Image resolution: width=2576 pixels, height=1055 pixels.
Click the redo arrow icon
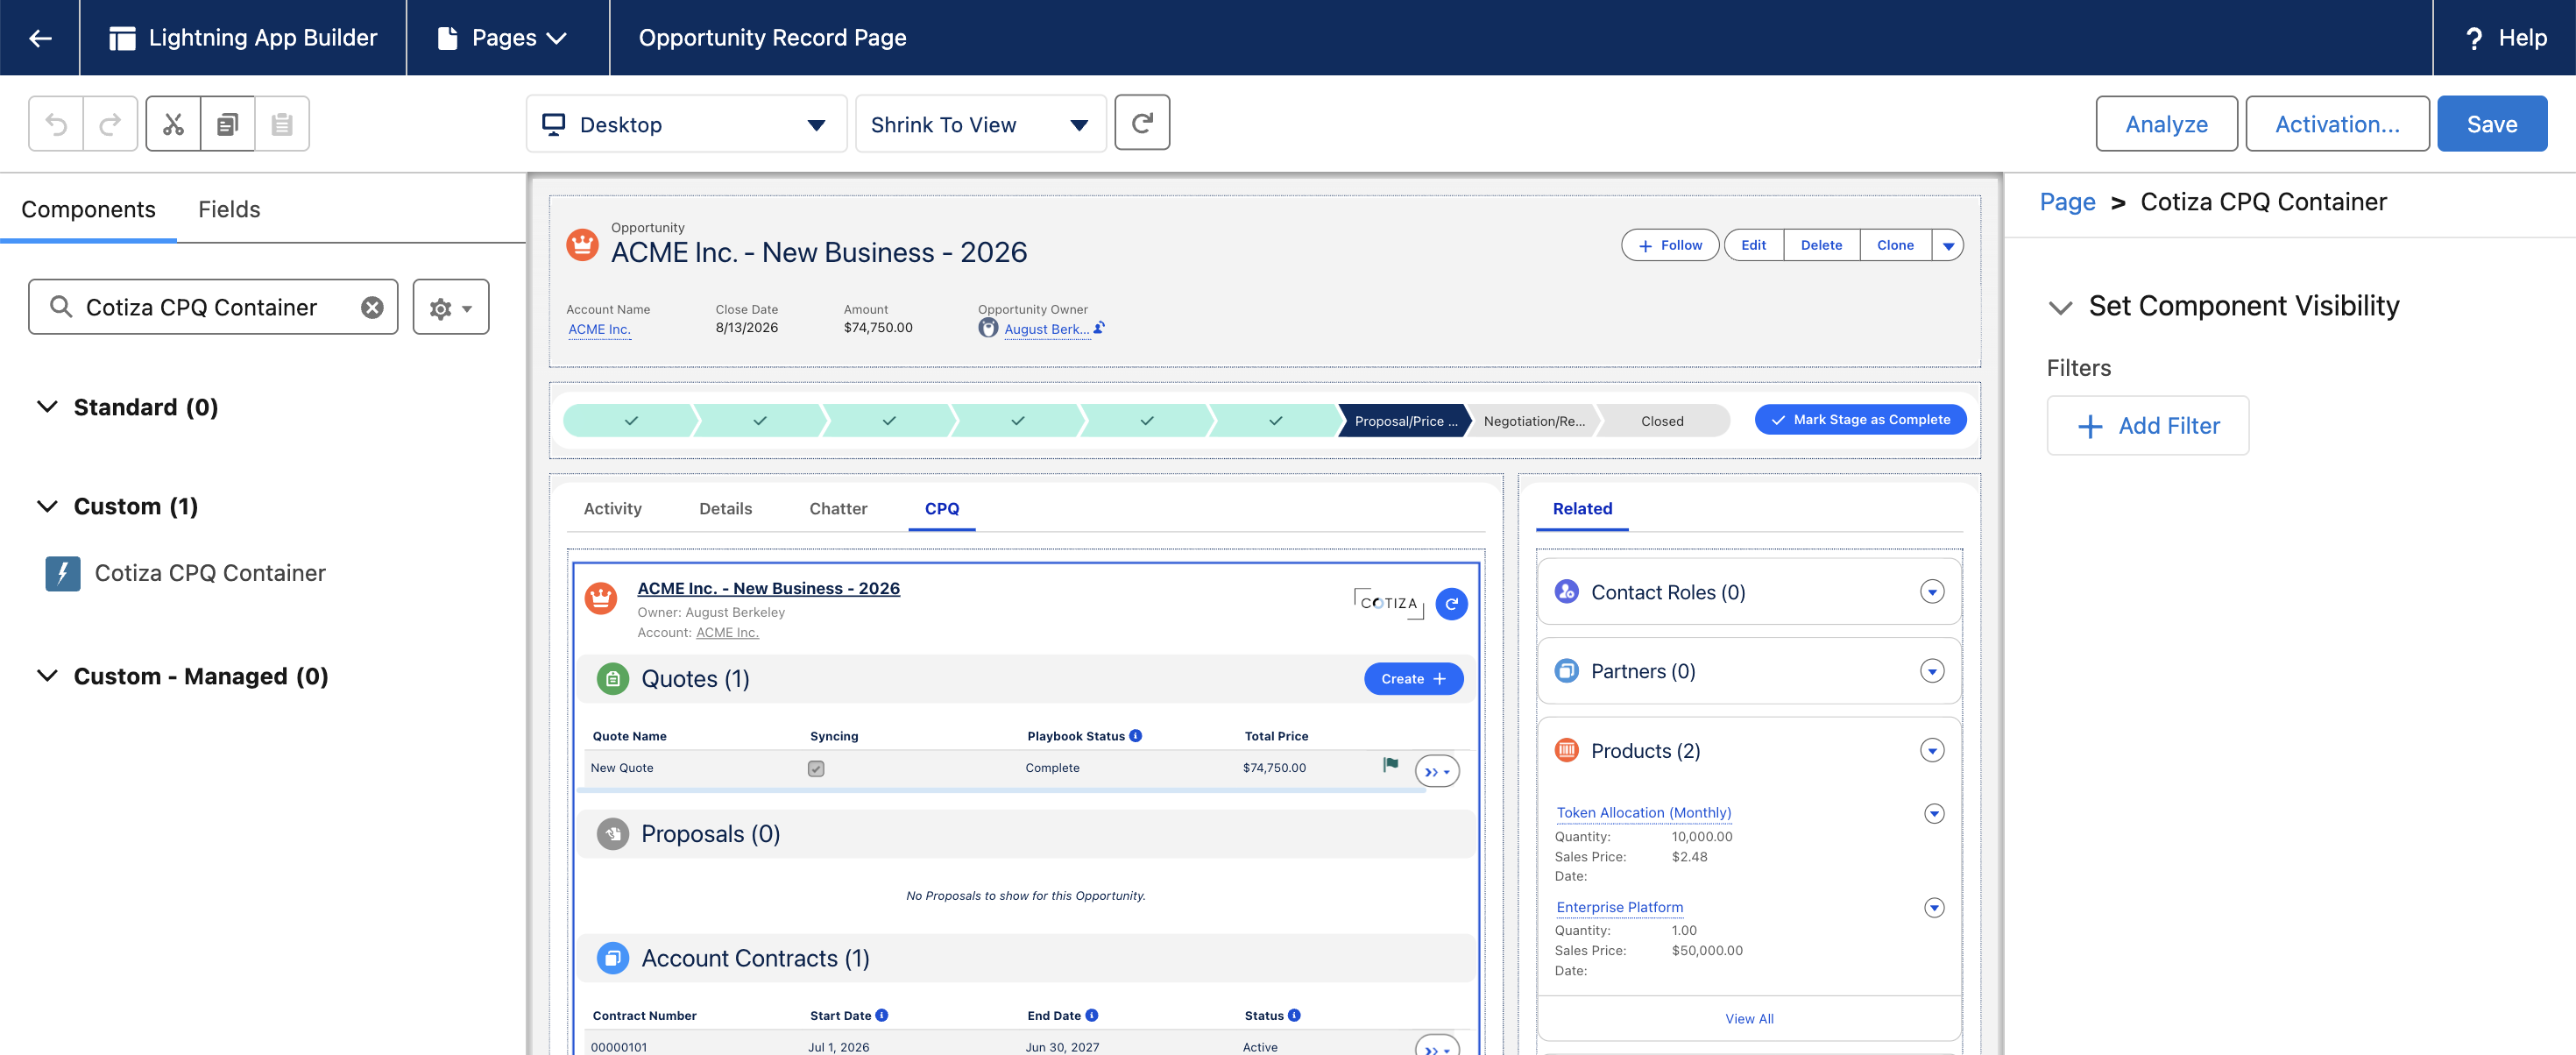(x=110, y=124)
